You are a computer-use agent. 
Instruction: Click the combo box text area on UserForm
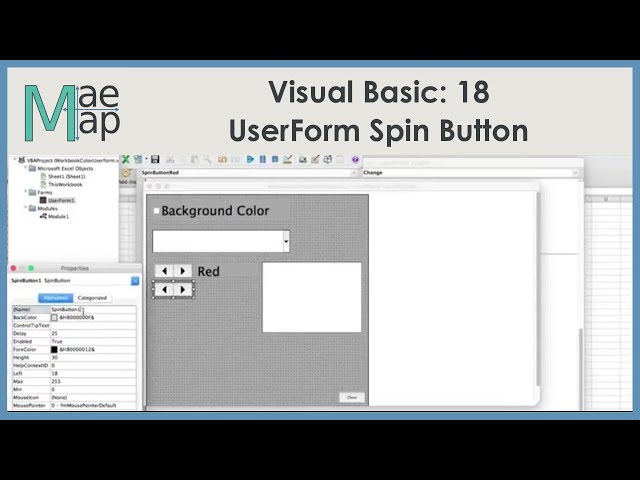point(218,241)
